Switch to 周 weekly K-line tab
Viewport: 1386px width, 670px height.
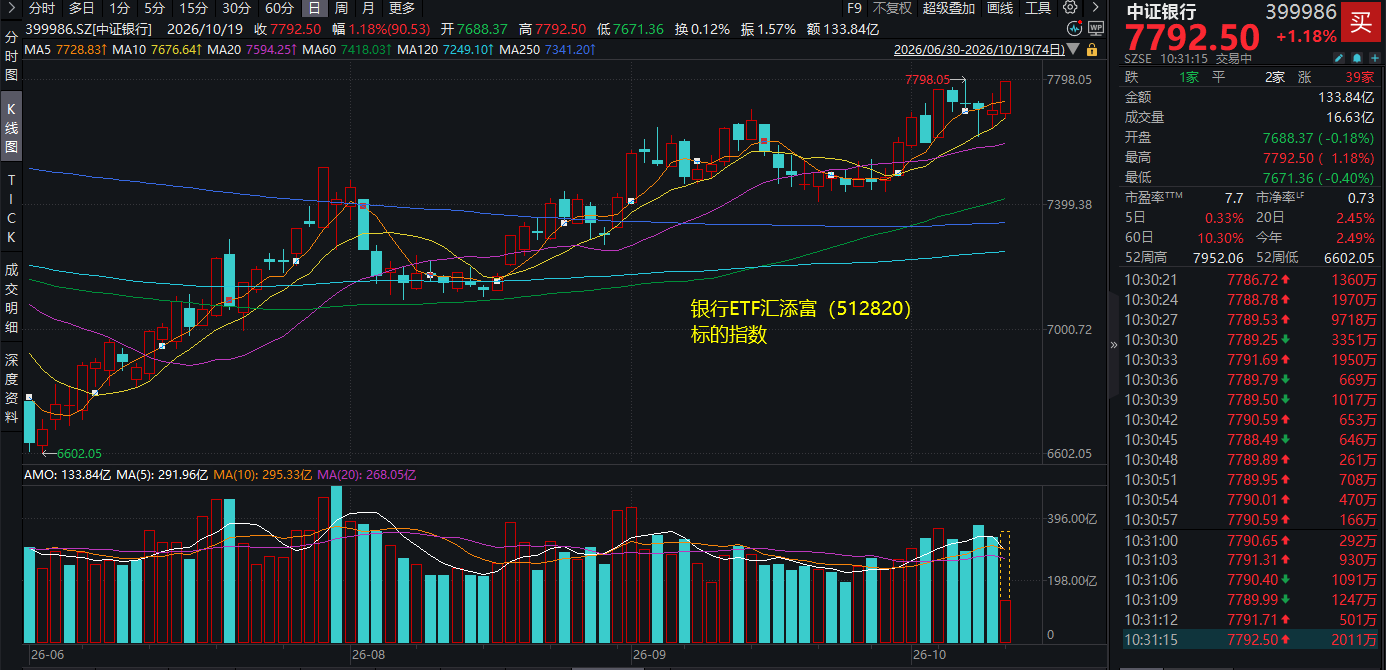[341, 8]
